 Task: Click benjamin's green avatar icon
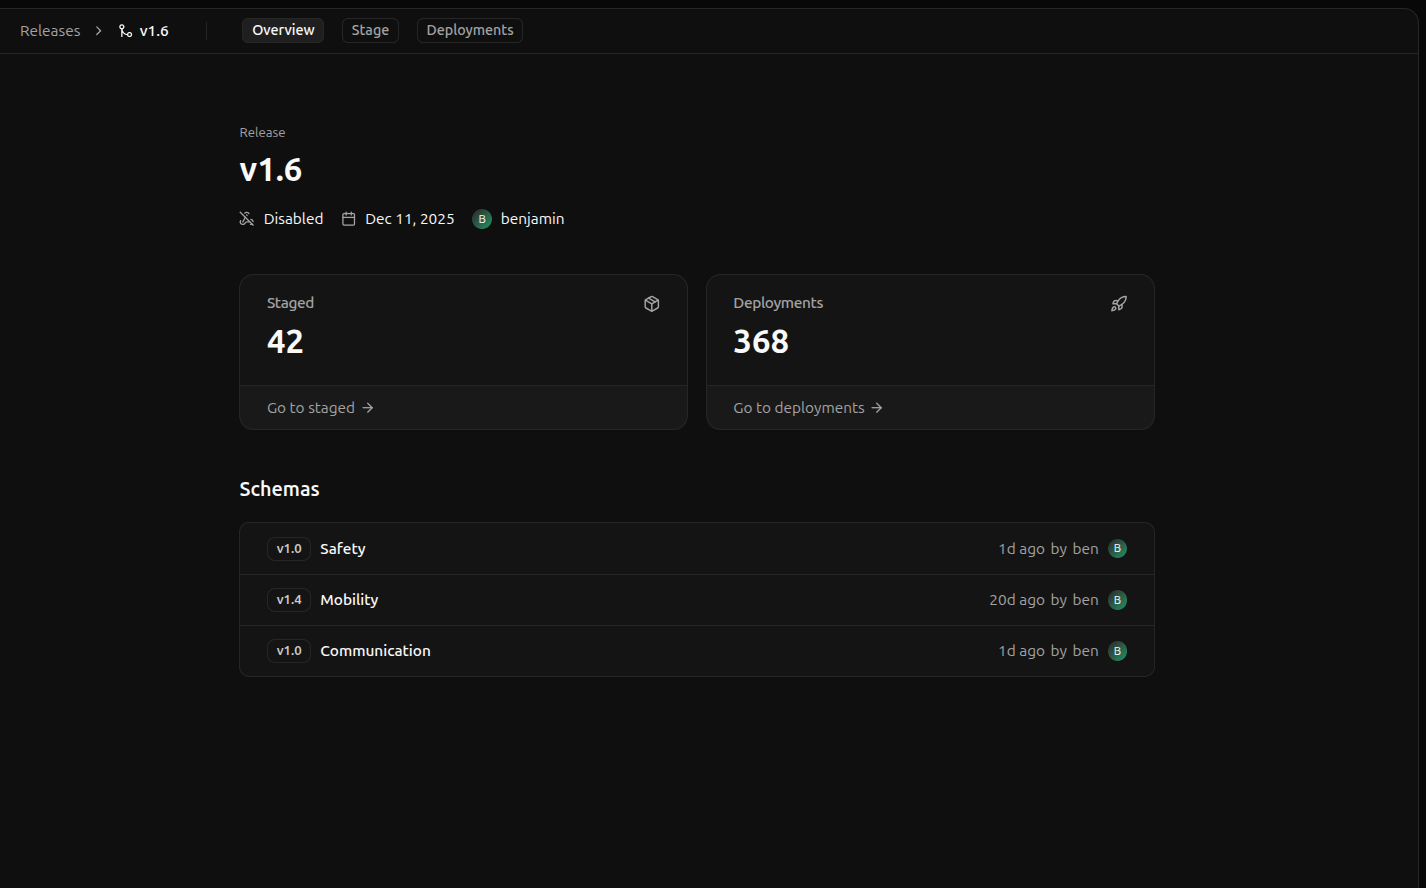(x=482, y=219)
